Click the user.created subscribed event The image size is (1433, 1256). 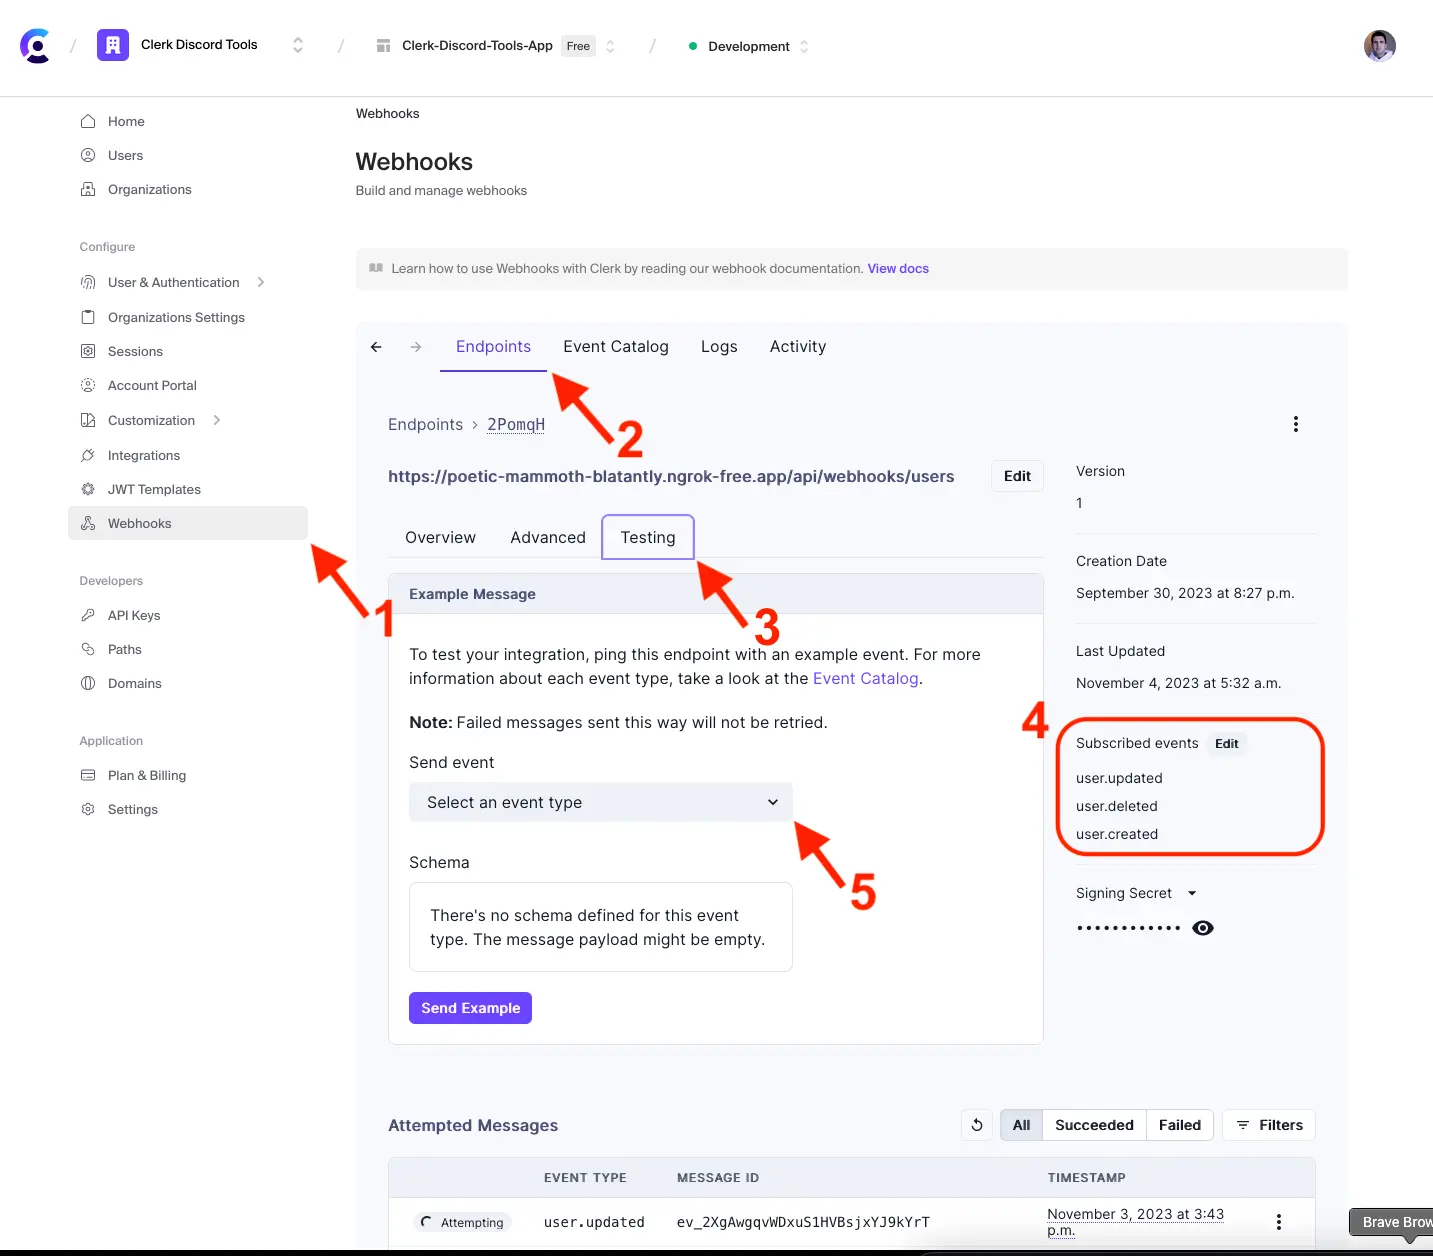[1117, 834]
